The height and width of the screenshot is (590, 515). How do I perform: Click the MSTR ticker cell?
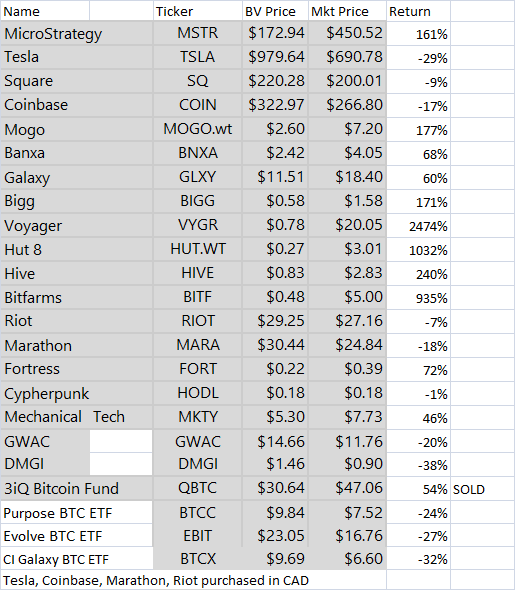click(197, 33)
